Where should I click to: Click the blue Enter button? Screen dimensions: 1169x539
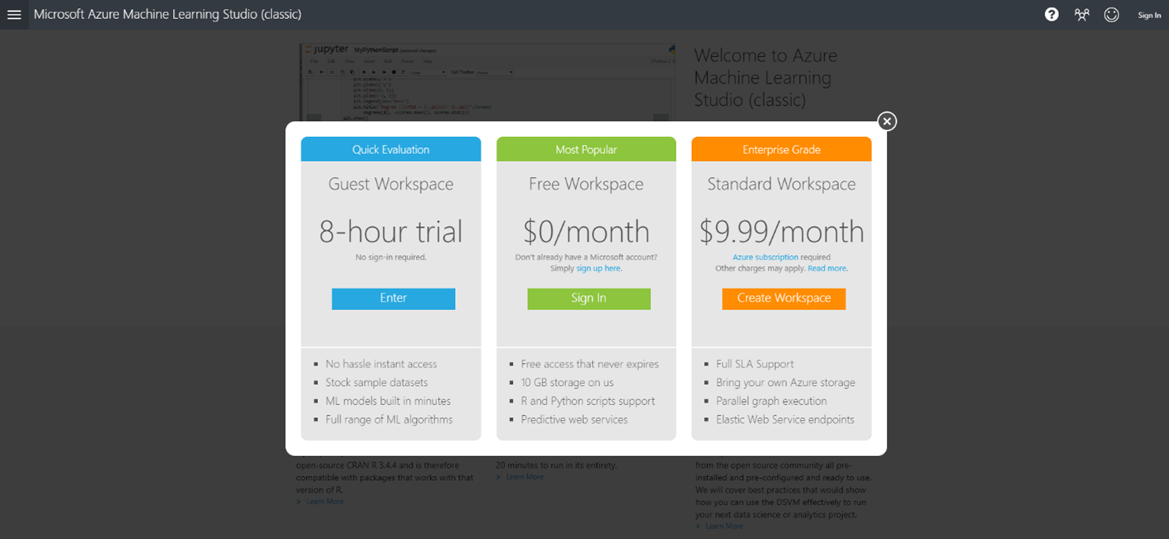pyautogui.click(x=394, y=298)
